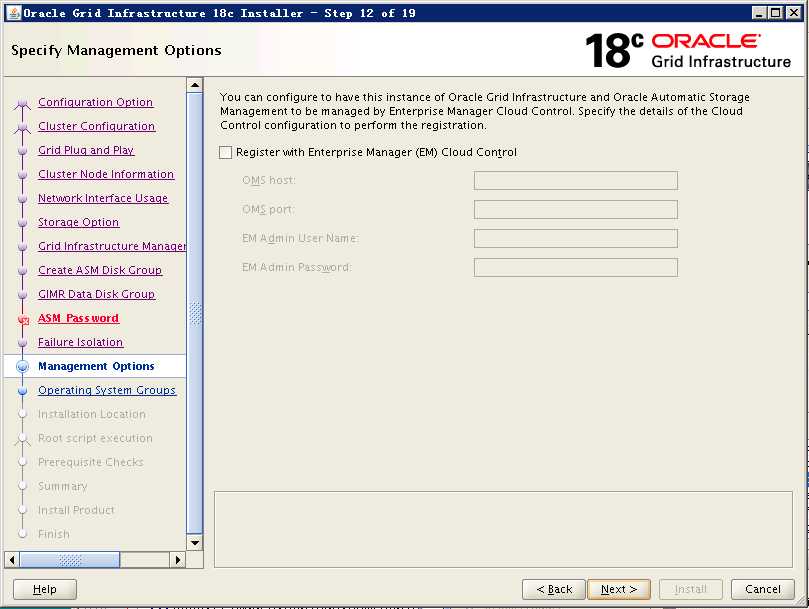Click the Specify Management Options heading
809x609 pixels.
(116, 51)
